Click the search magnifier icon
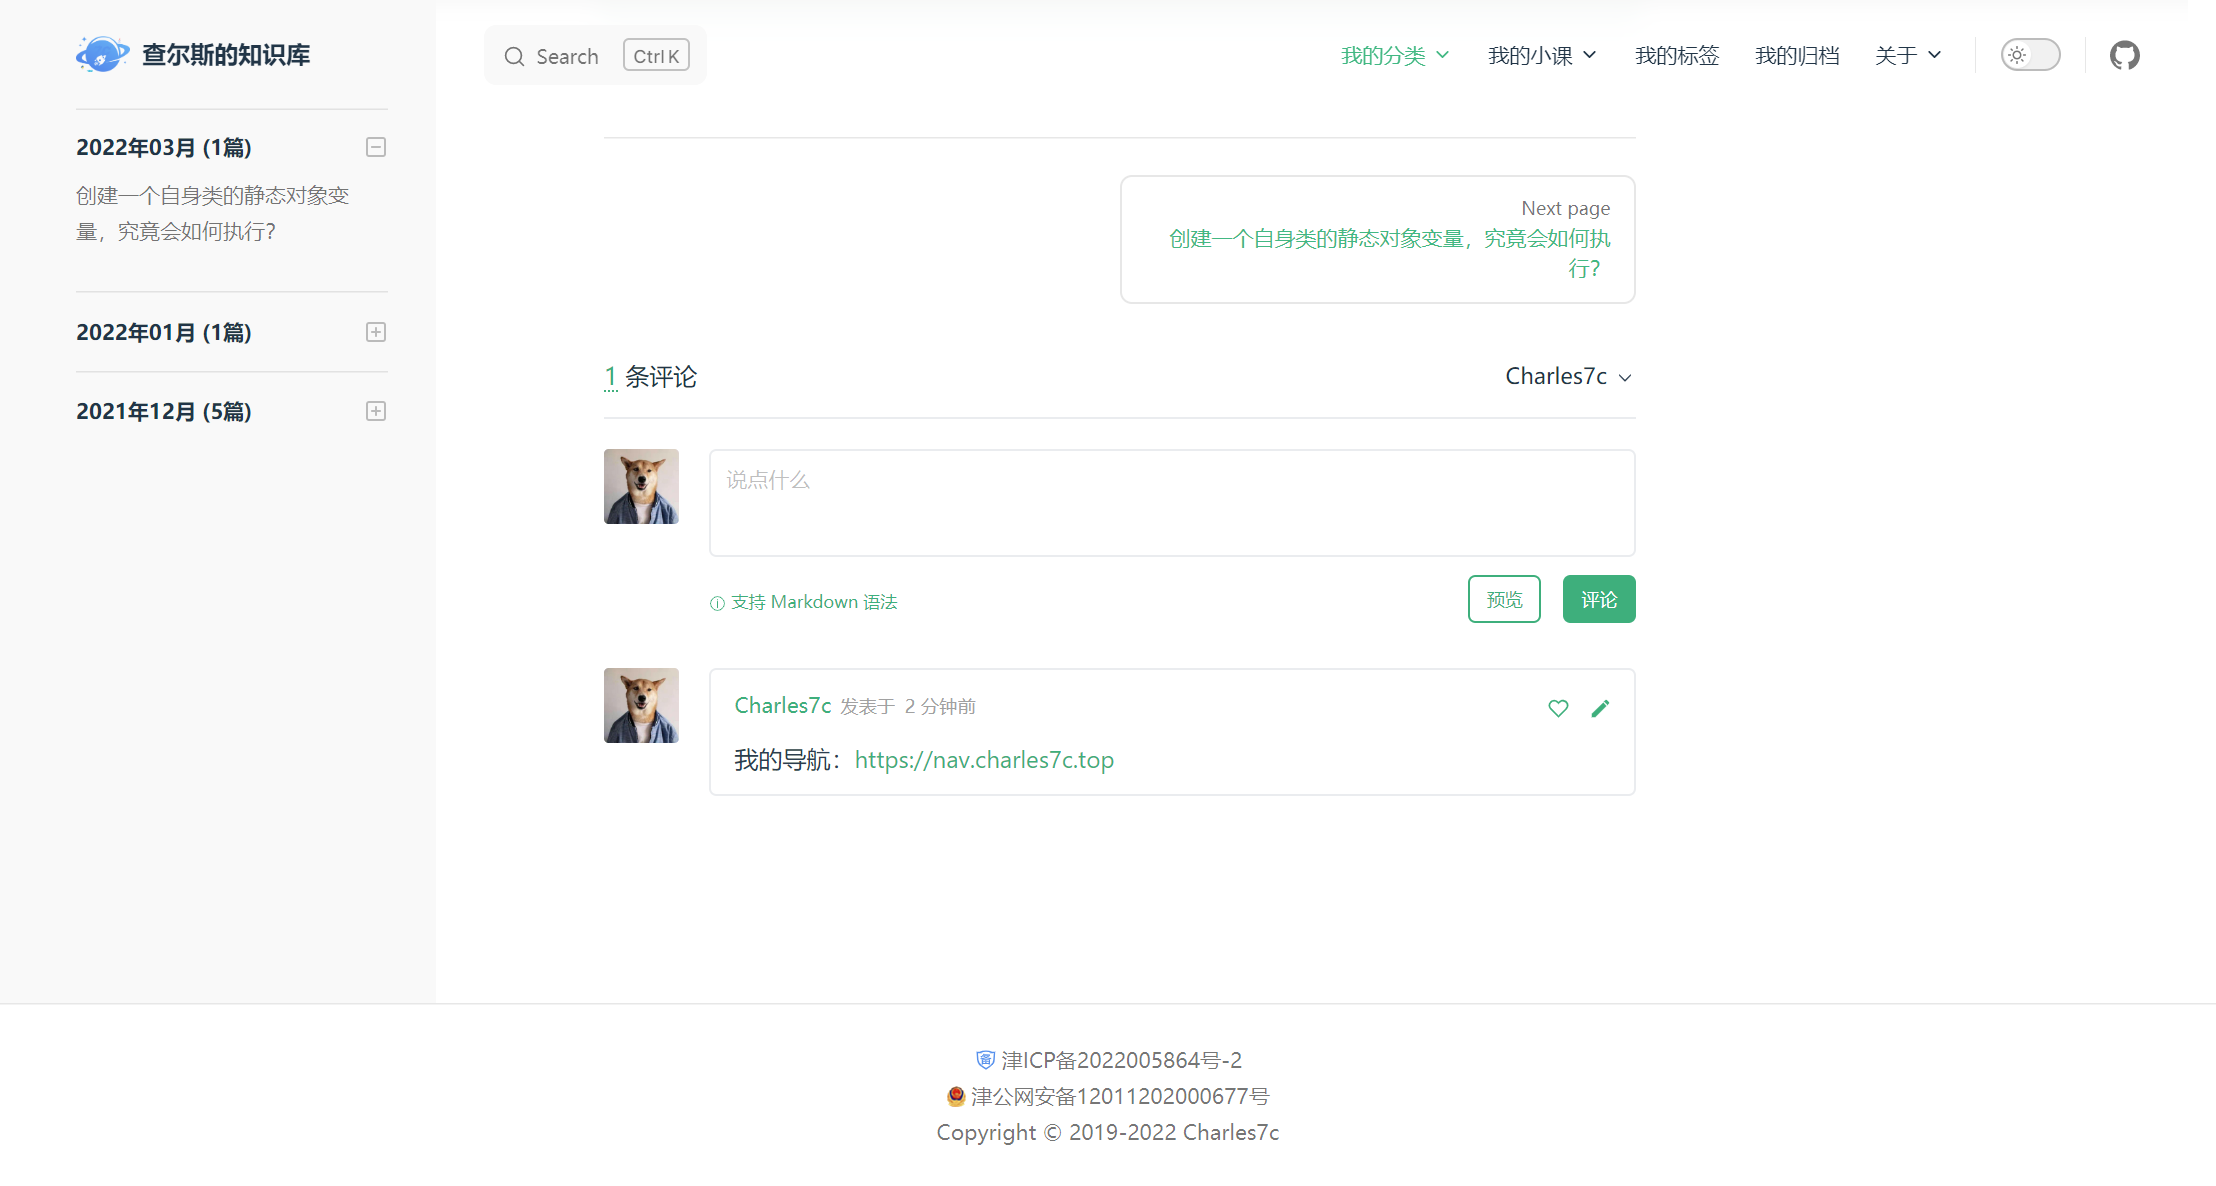2216x1186 pixels. [514, 56]
